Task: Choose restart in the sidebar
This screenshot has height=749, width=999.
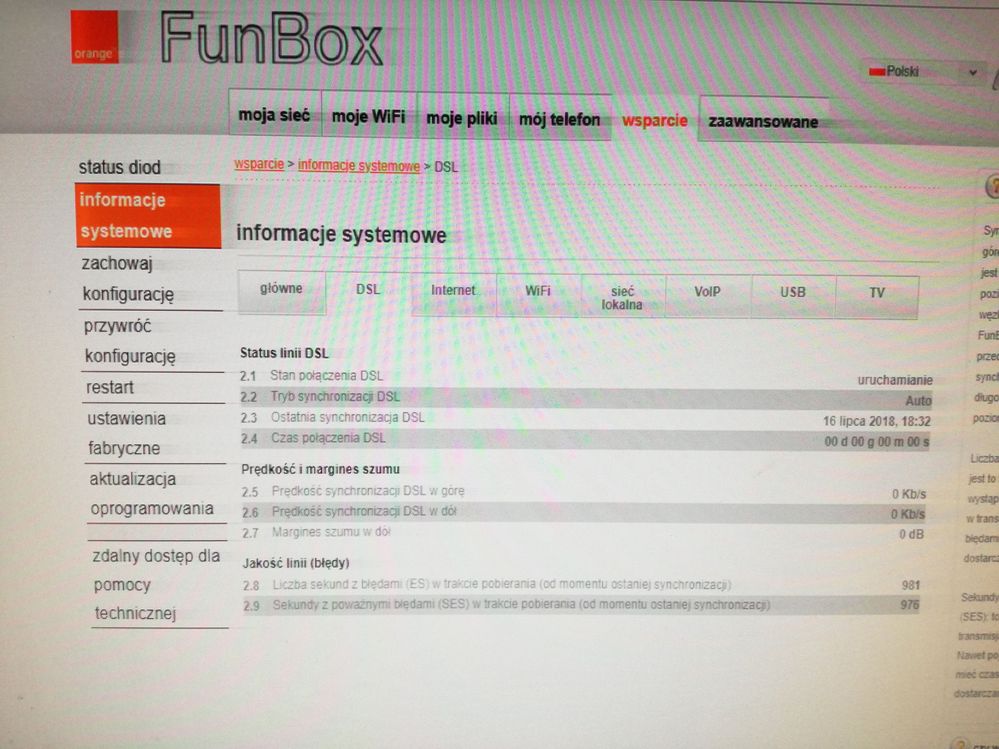Action: pos(110,387)
